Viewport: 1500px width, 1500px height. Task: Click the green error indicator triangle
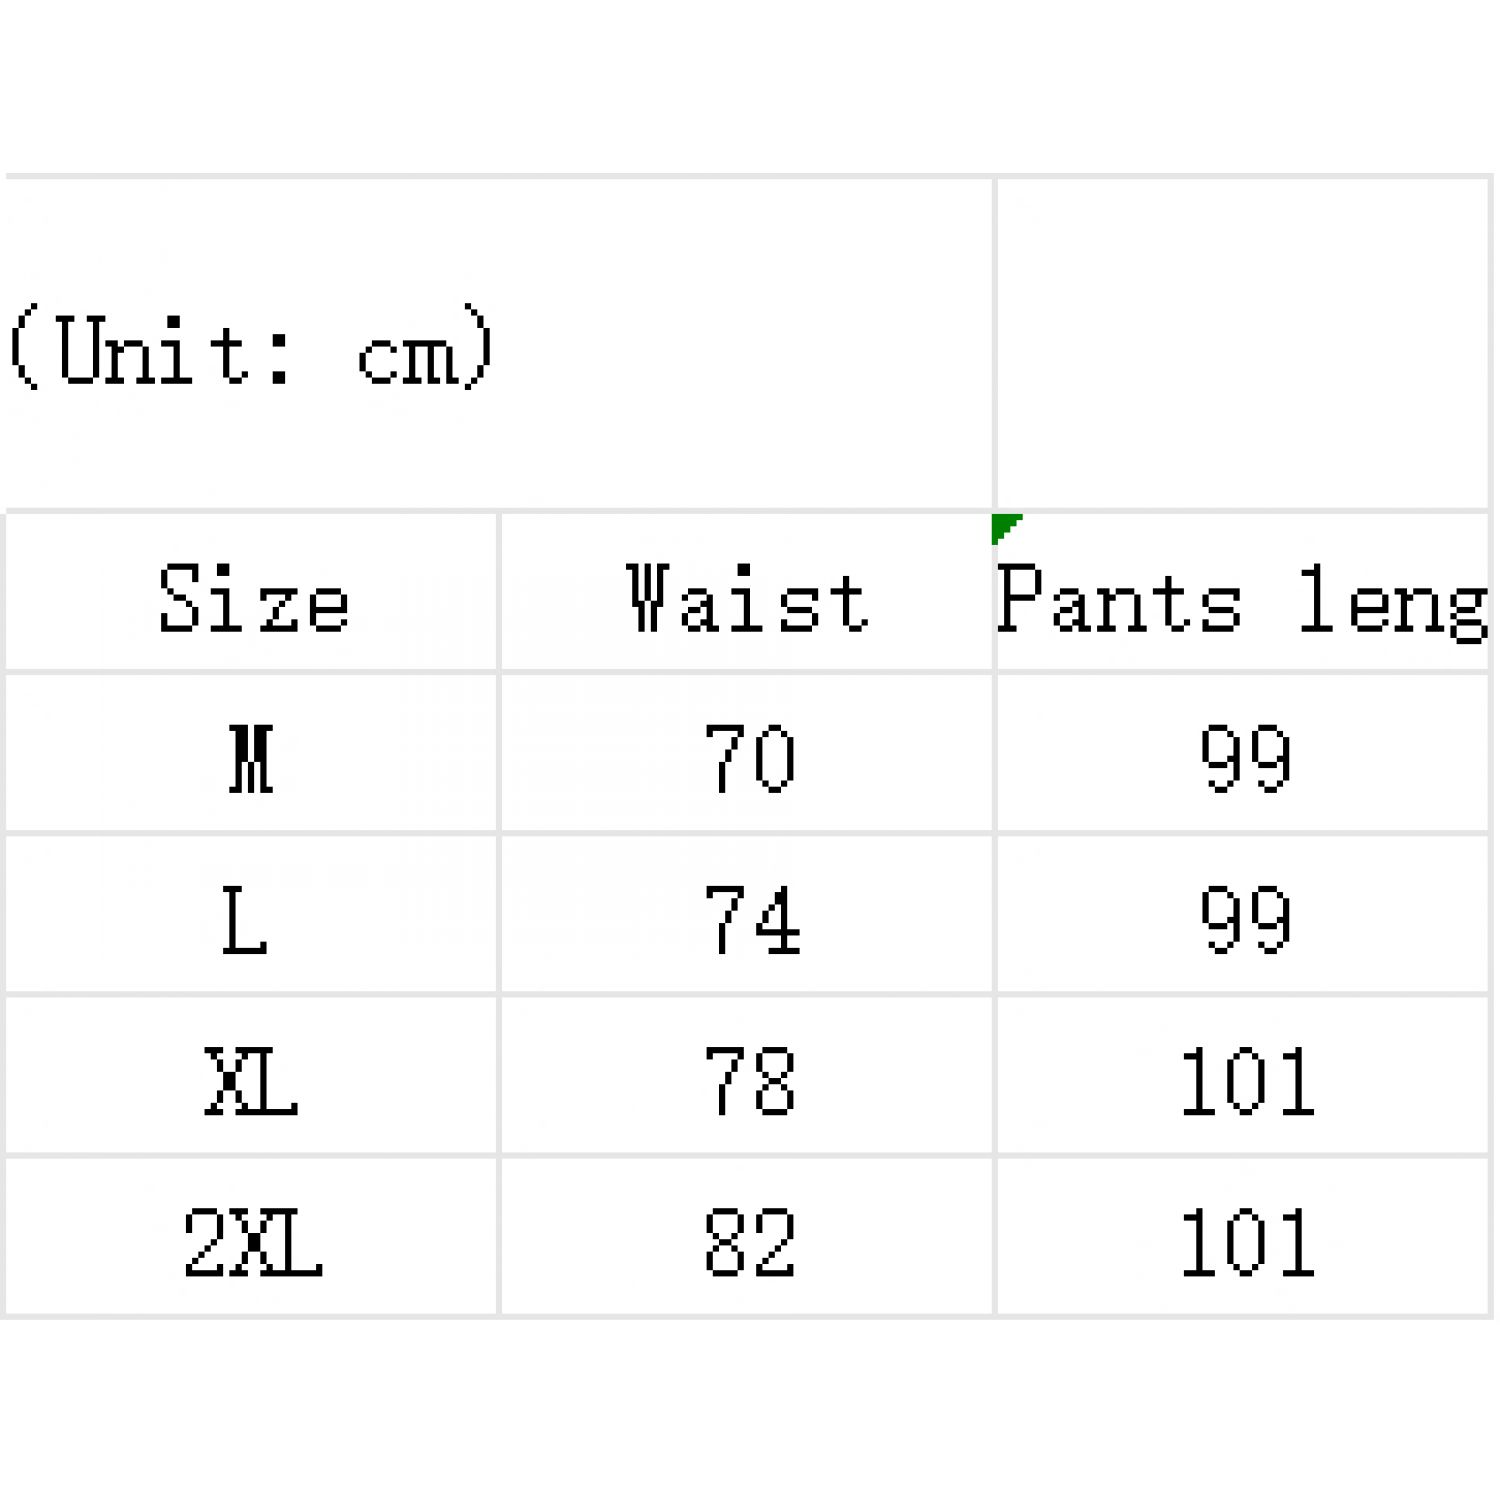(1003, 525)
